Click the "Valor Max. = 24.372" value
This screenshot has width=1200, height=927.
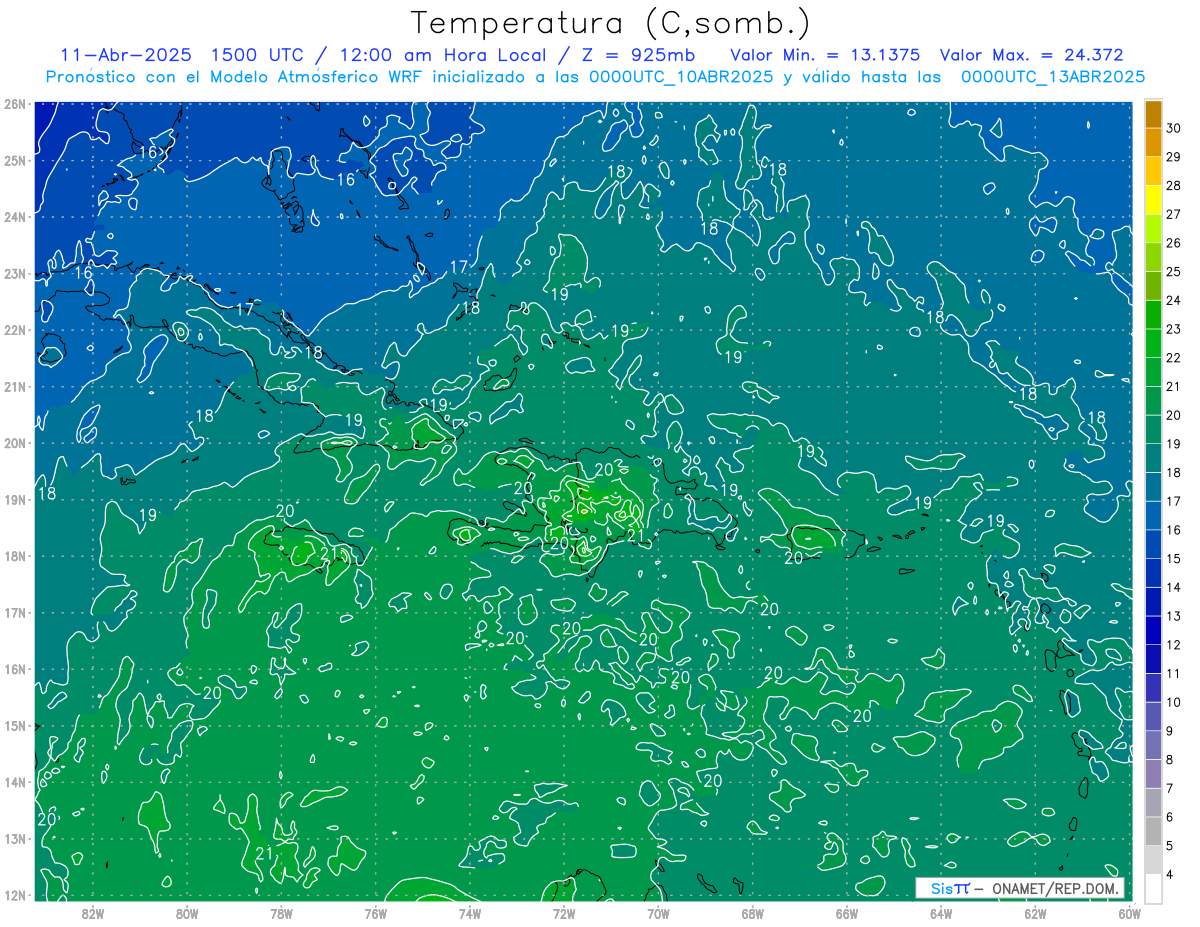pyautogui.click(x=1031, y=55)
